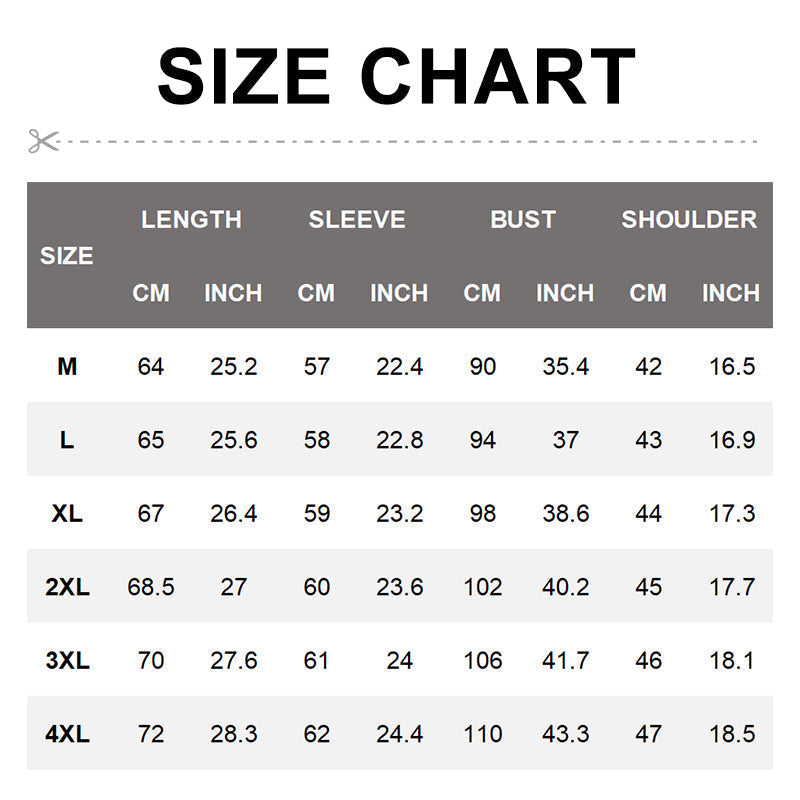Select the XL size row label
800x800 pixels.
point(67,514)
